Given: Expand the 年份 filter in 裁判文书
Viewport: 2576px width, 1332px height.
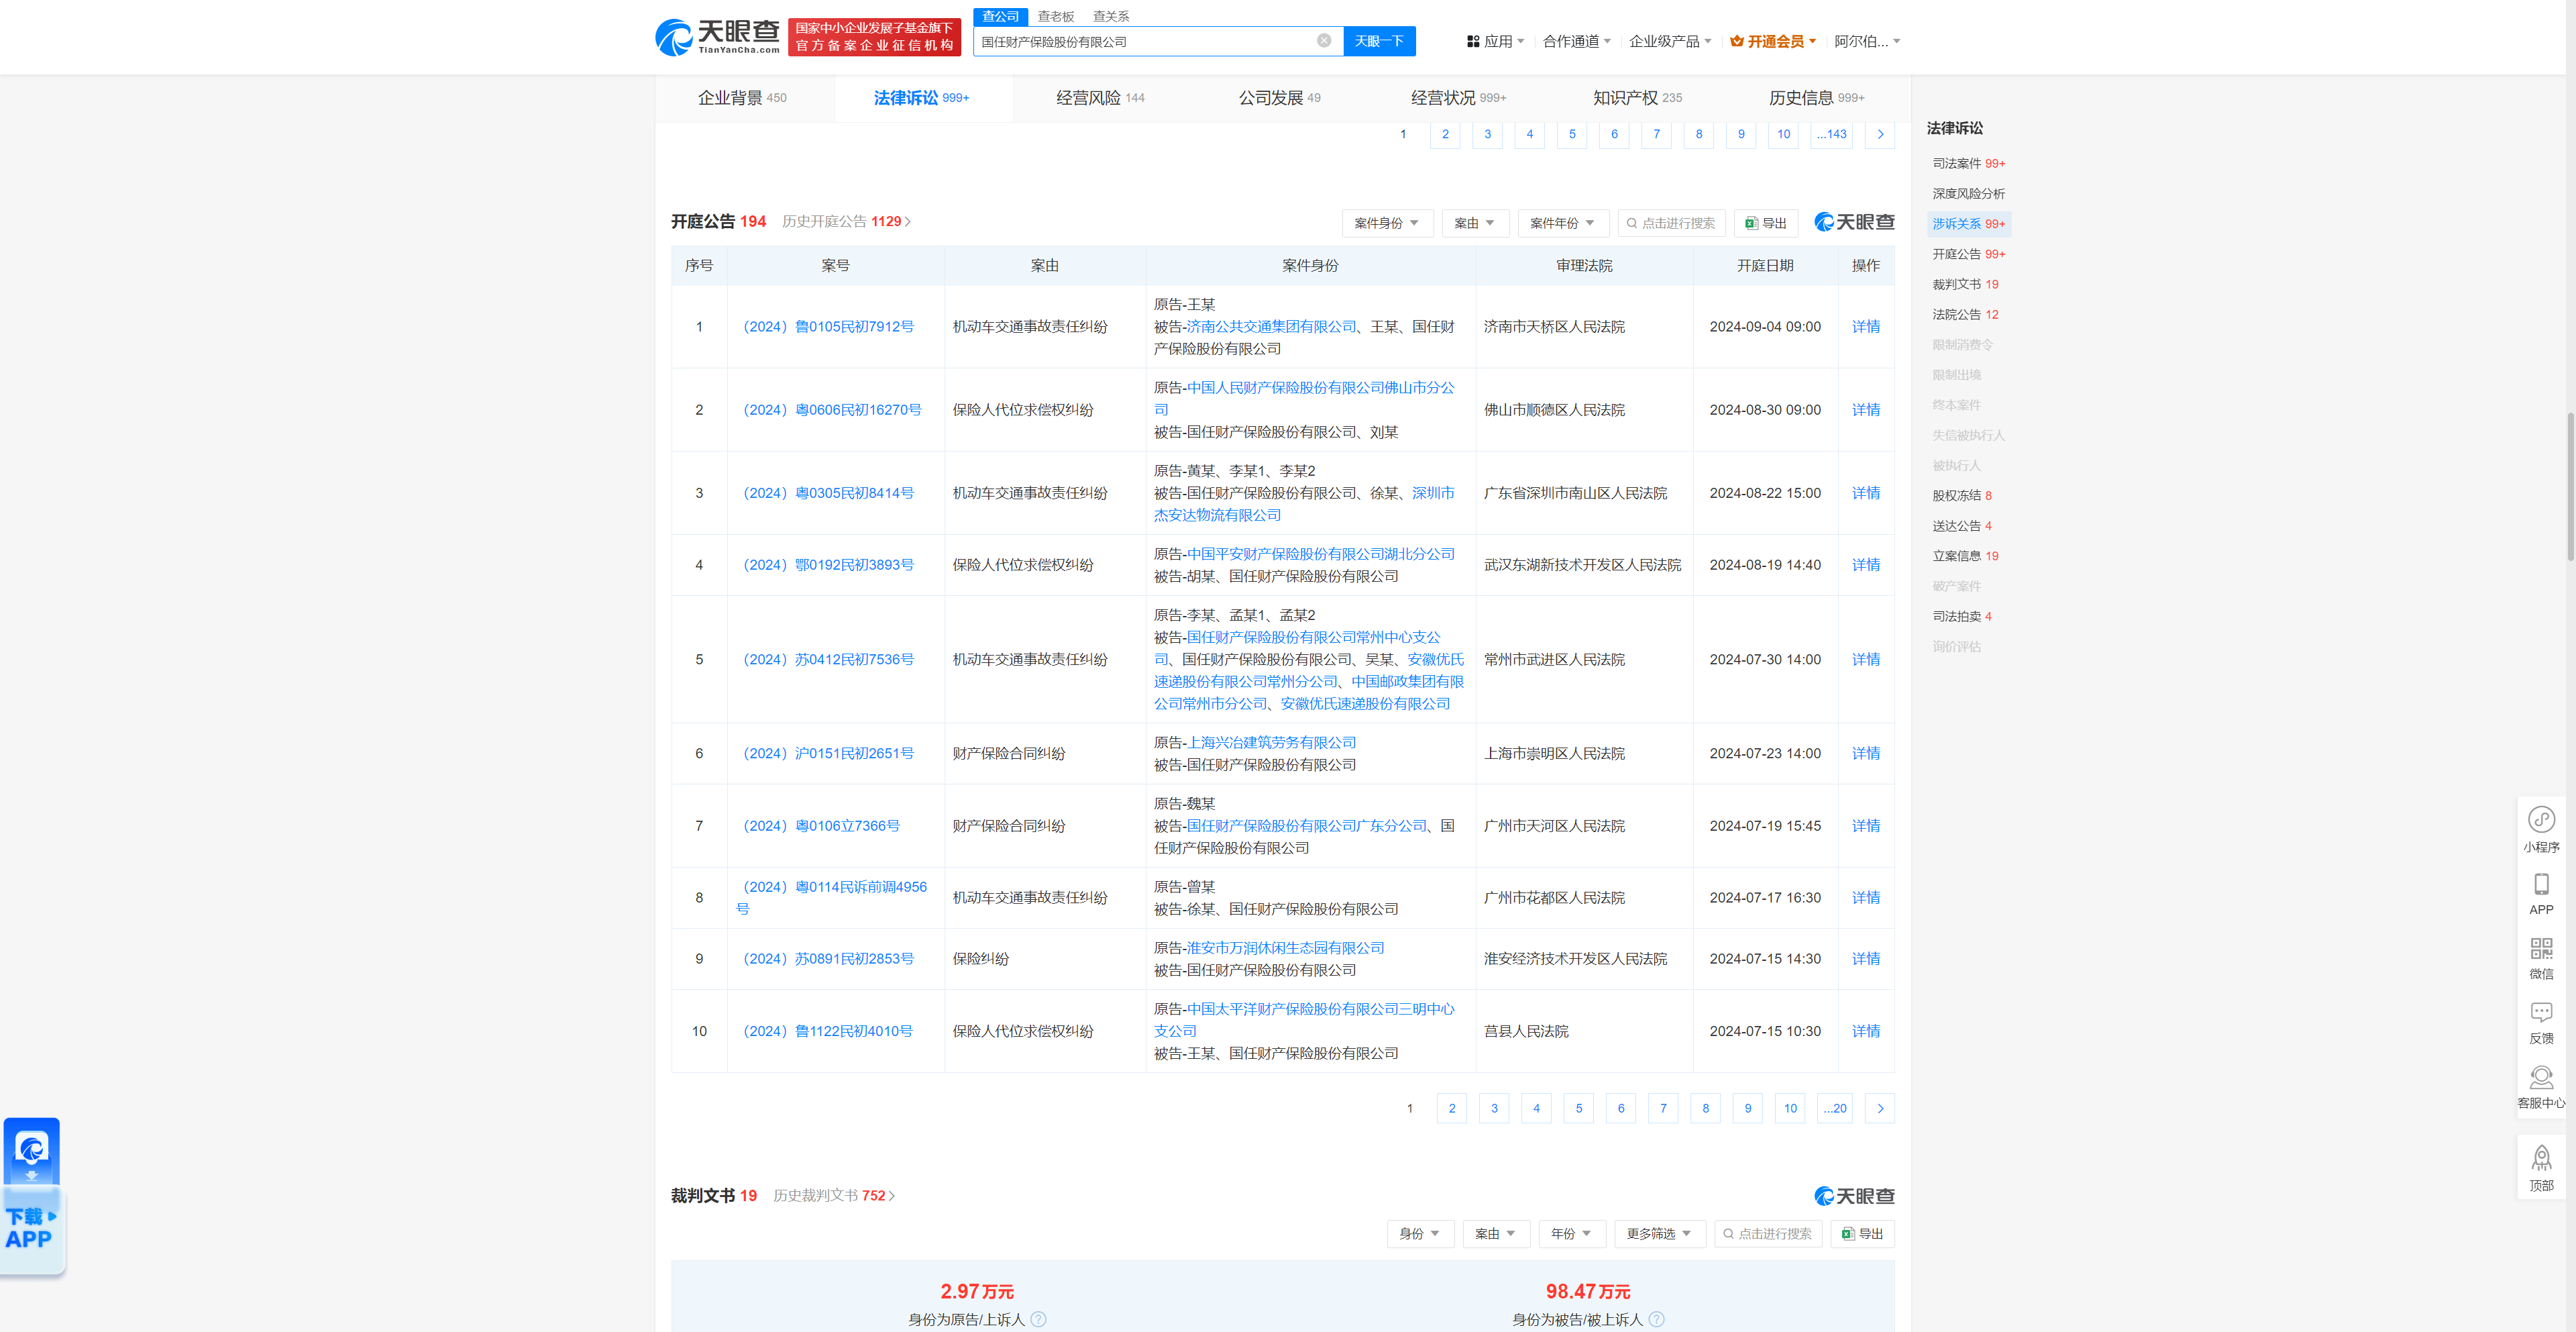Looking at the screenshot, I should point(1571,1233).
